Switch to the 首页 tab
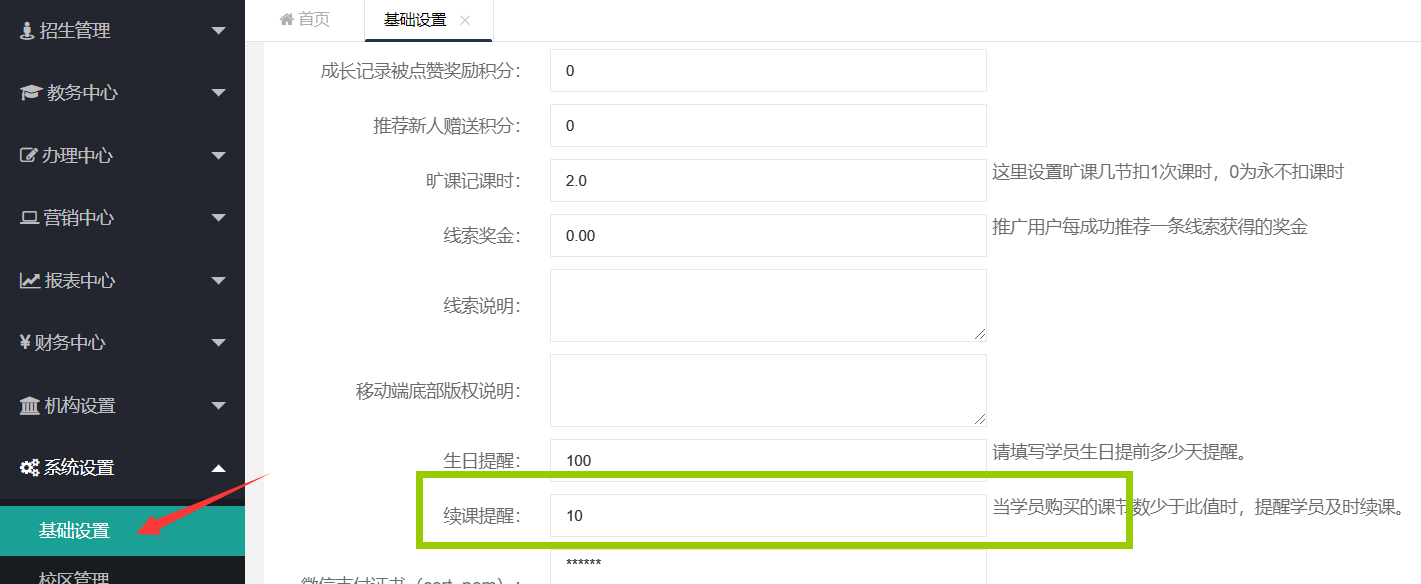 [x=305, y=20]
